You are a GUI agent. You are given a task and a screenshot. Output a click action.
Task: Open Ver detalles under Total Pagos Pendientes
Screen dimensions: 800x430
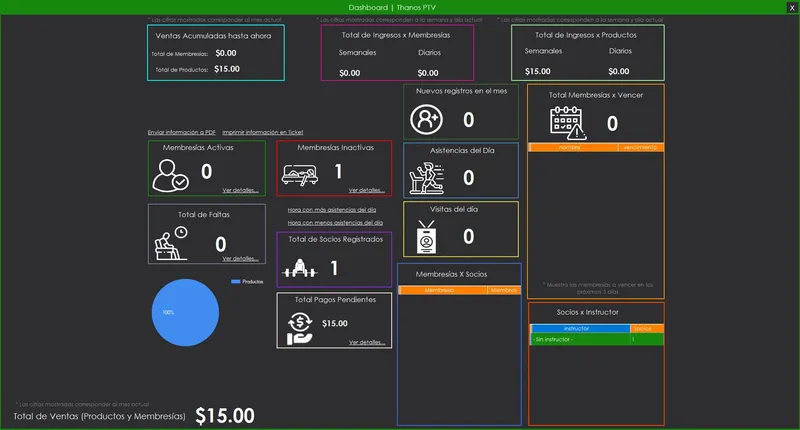pyautogui.click(x=367, y=342)
